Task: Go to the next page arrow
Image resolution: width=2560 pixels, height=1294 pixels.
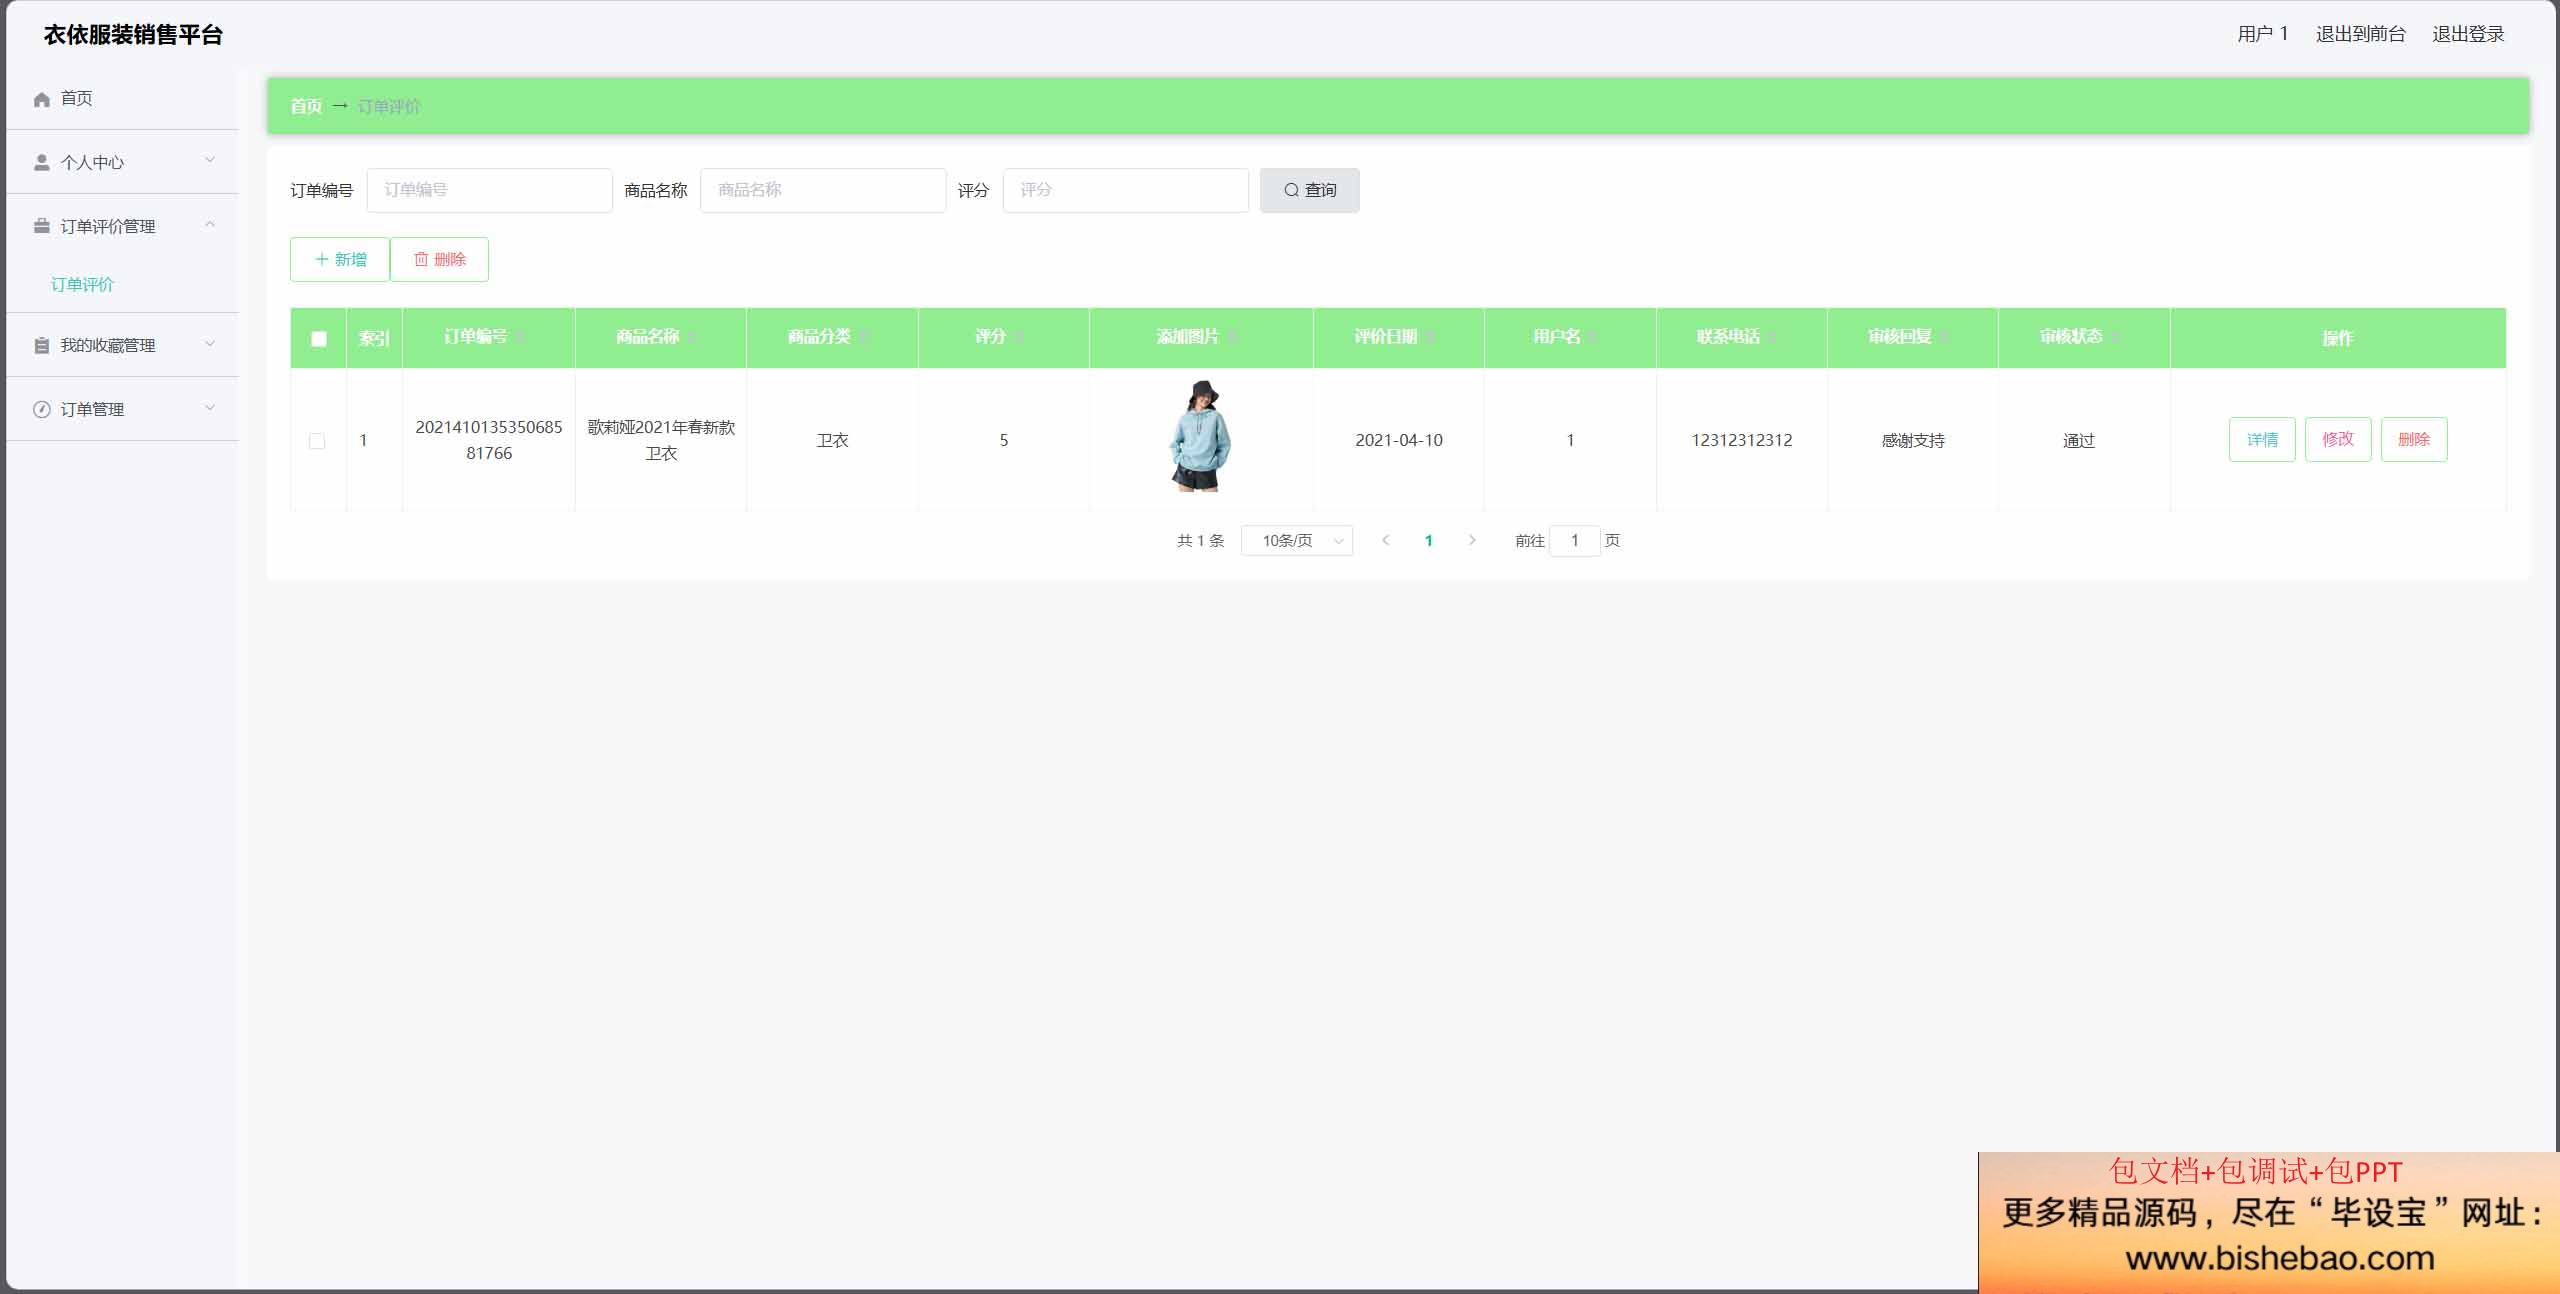Action: (x=1472, y=540)
